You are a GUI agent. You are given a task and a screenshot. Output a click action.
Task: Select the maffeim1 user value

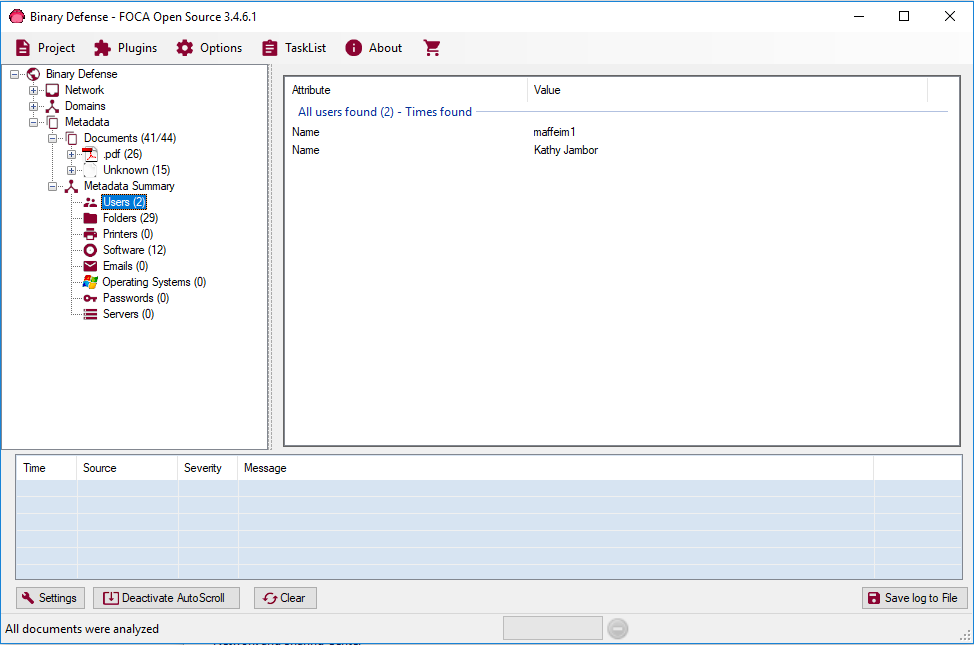click(x=555, y=132)
